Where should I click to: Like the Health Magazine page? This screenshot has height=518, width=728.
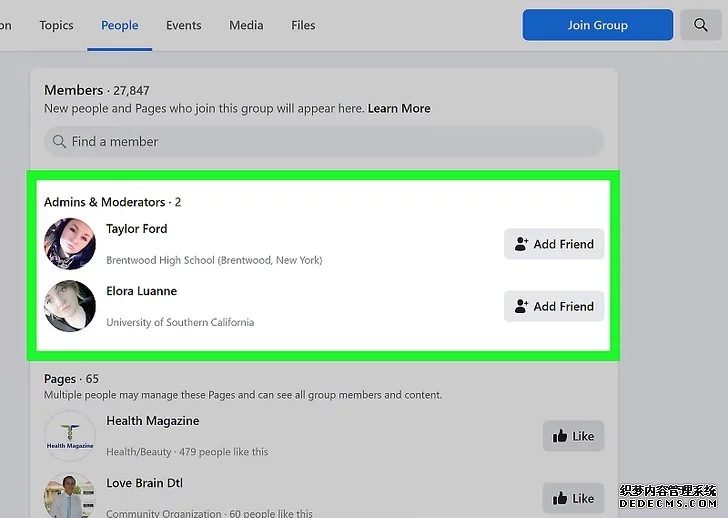[573, 436]
